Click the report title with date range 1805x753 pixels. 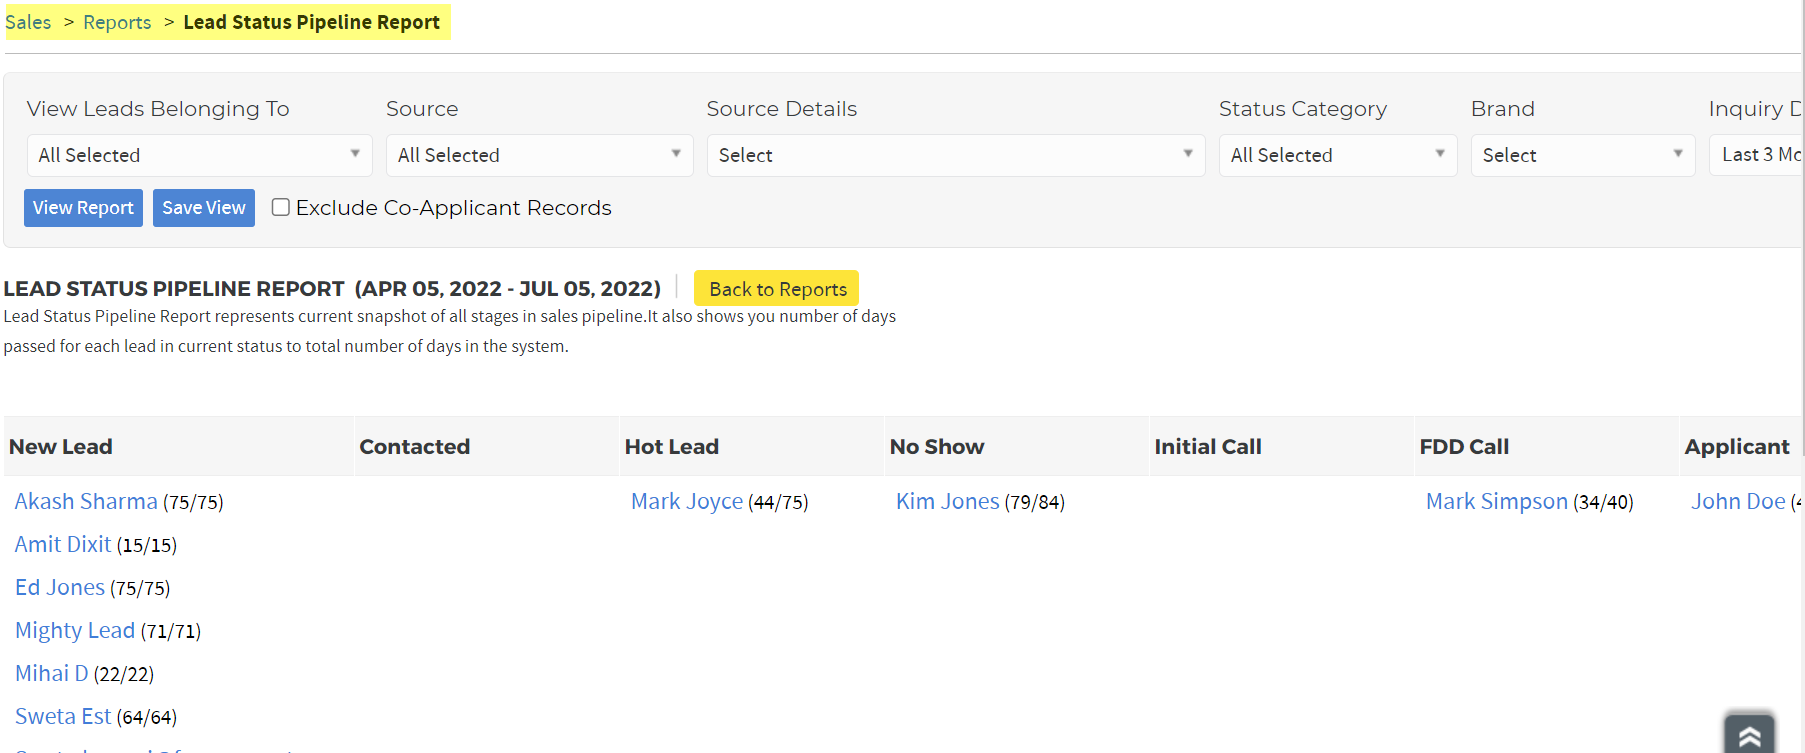(332, 289)
